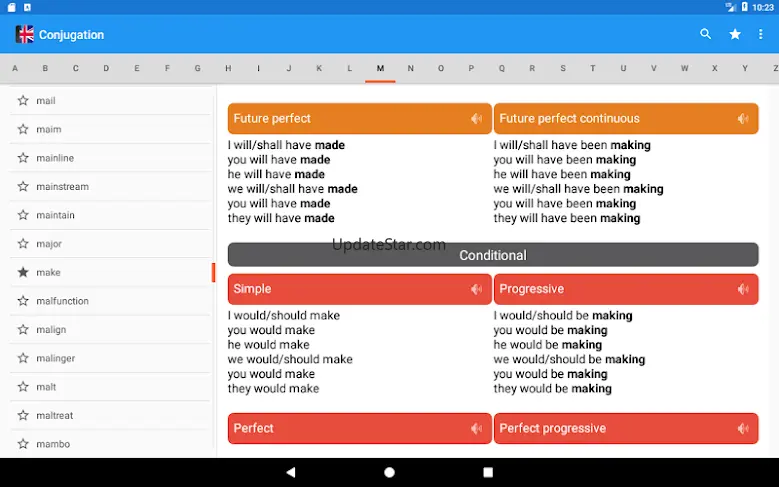Image resolution: width=779 pixels, height=487 pixels.
Task: Favorite the verb maim with its star
Action: point(23,129)
